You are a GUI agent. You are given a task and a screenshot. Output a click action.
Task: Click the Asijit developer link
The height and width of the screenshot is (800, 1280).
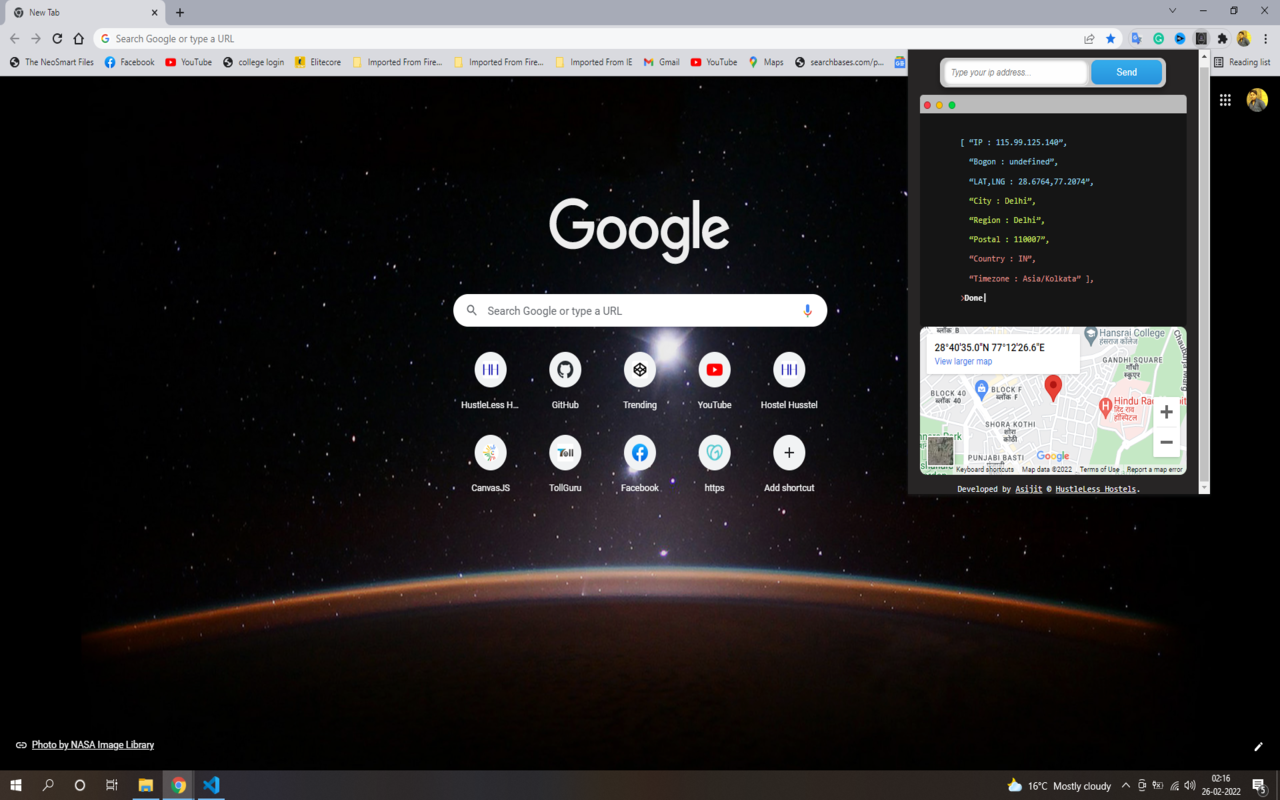[x=1029, y=489]
